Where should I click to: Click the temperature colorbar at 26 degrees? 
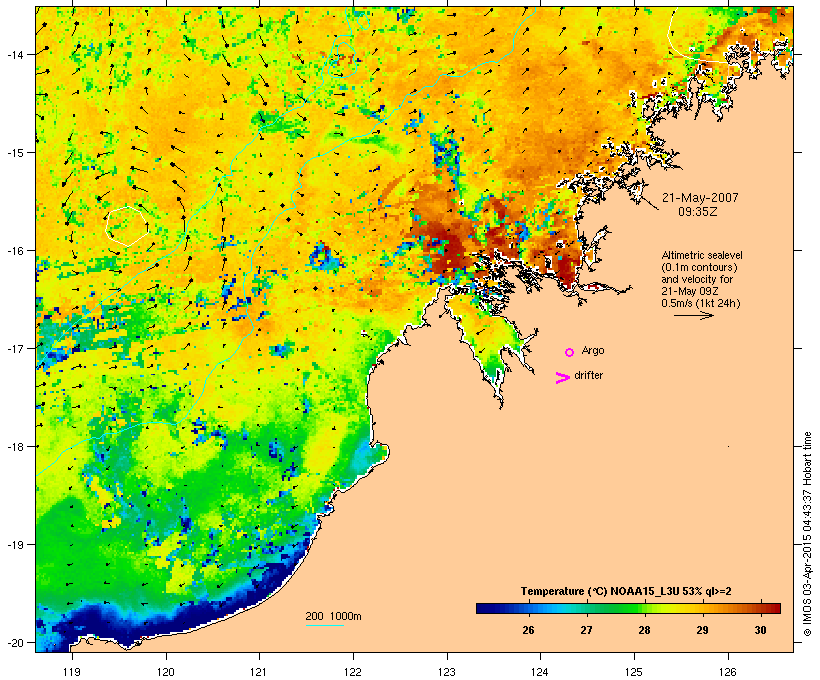[528, 608]
